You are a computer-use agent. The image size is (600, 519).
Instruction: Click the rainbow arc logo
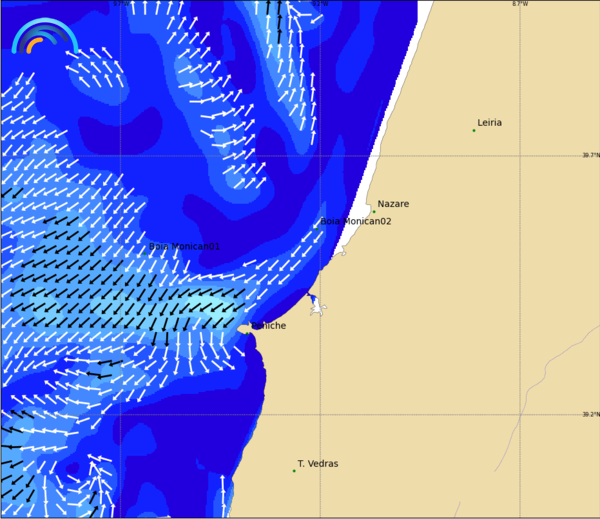point(44,37)
